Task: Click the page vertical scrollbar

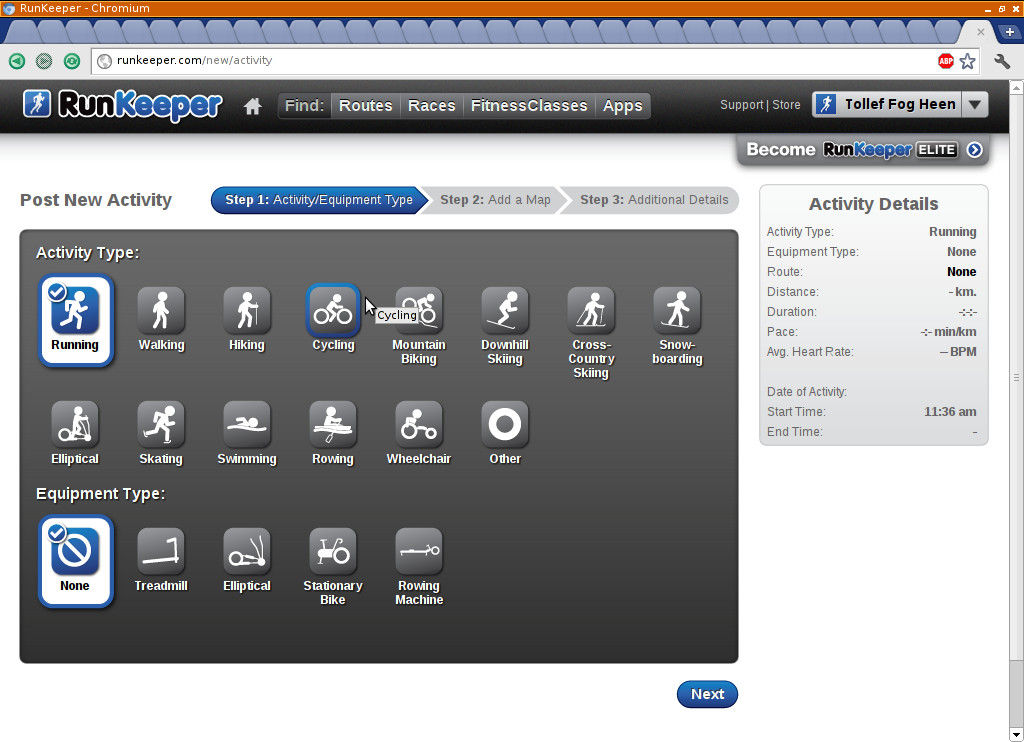Action: [1016, 376]
